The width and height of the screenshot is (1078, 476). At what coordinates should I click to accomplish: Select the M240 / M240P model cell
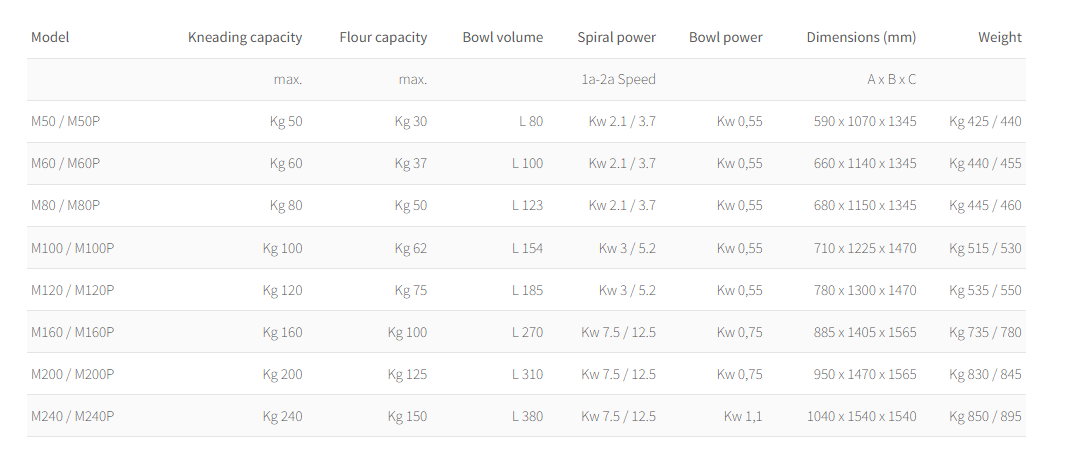tap(73, 416)
